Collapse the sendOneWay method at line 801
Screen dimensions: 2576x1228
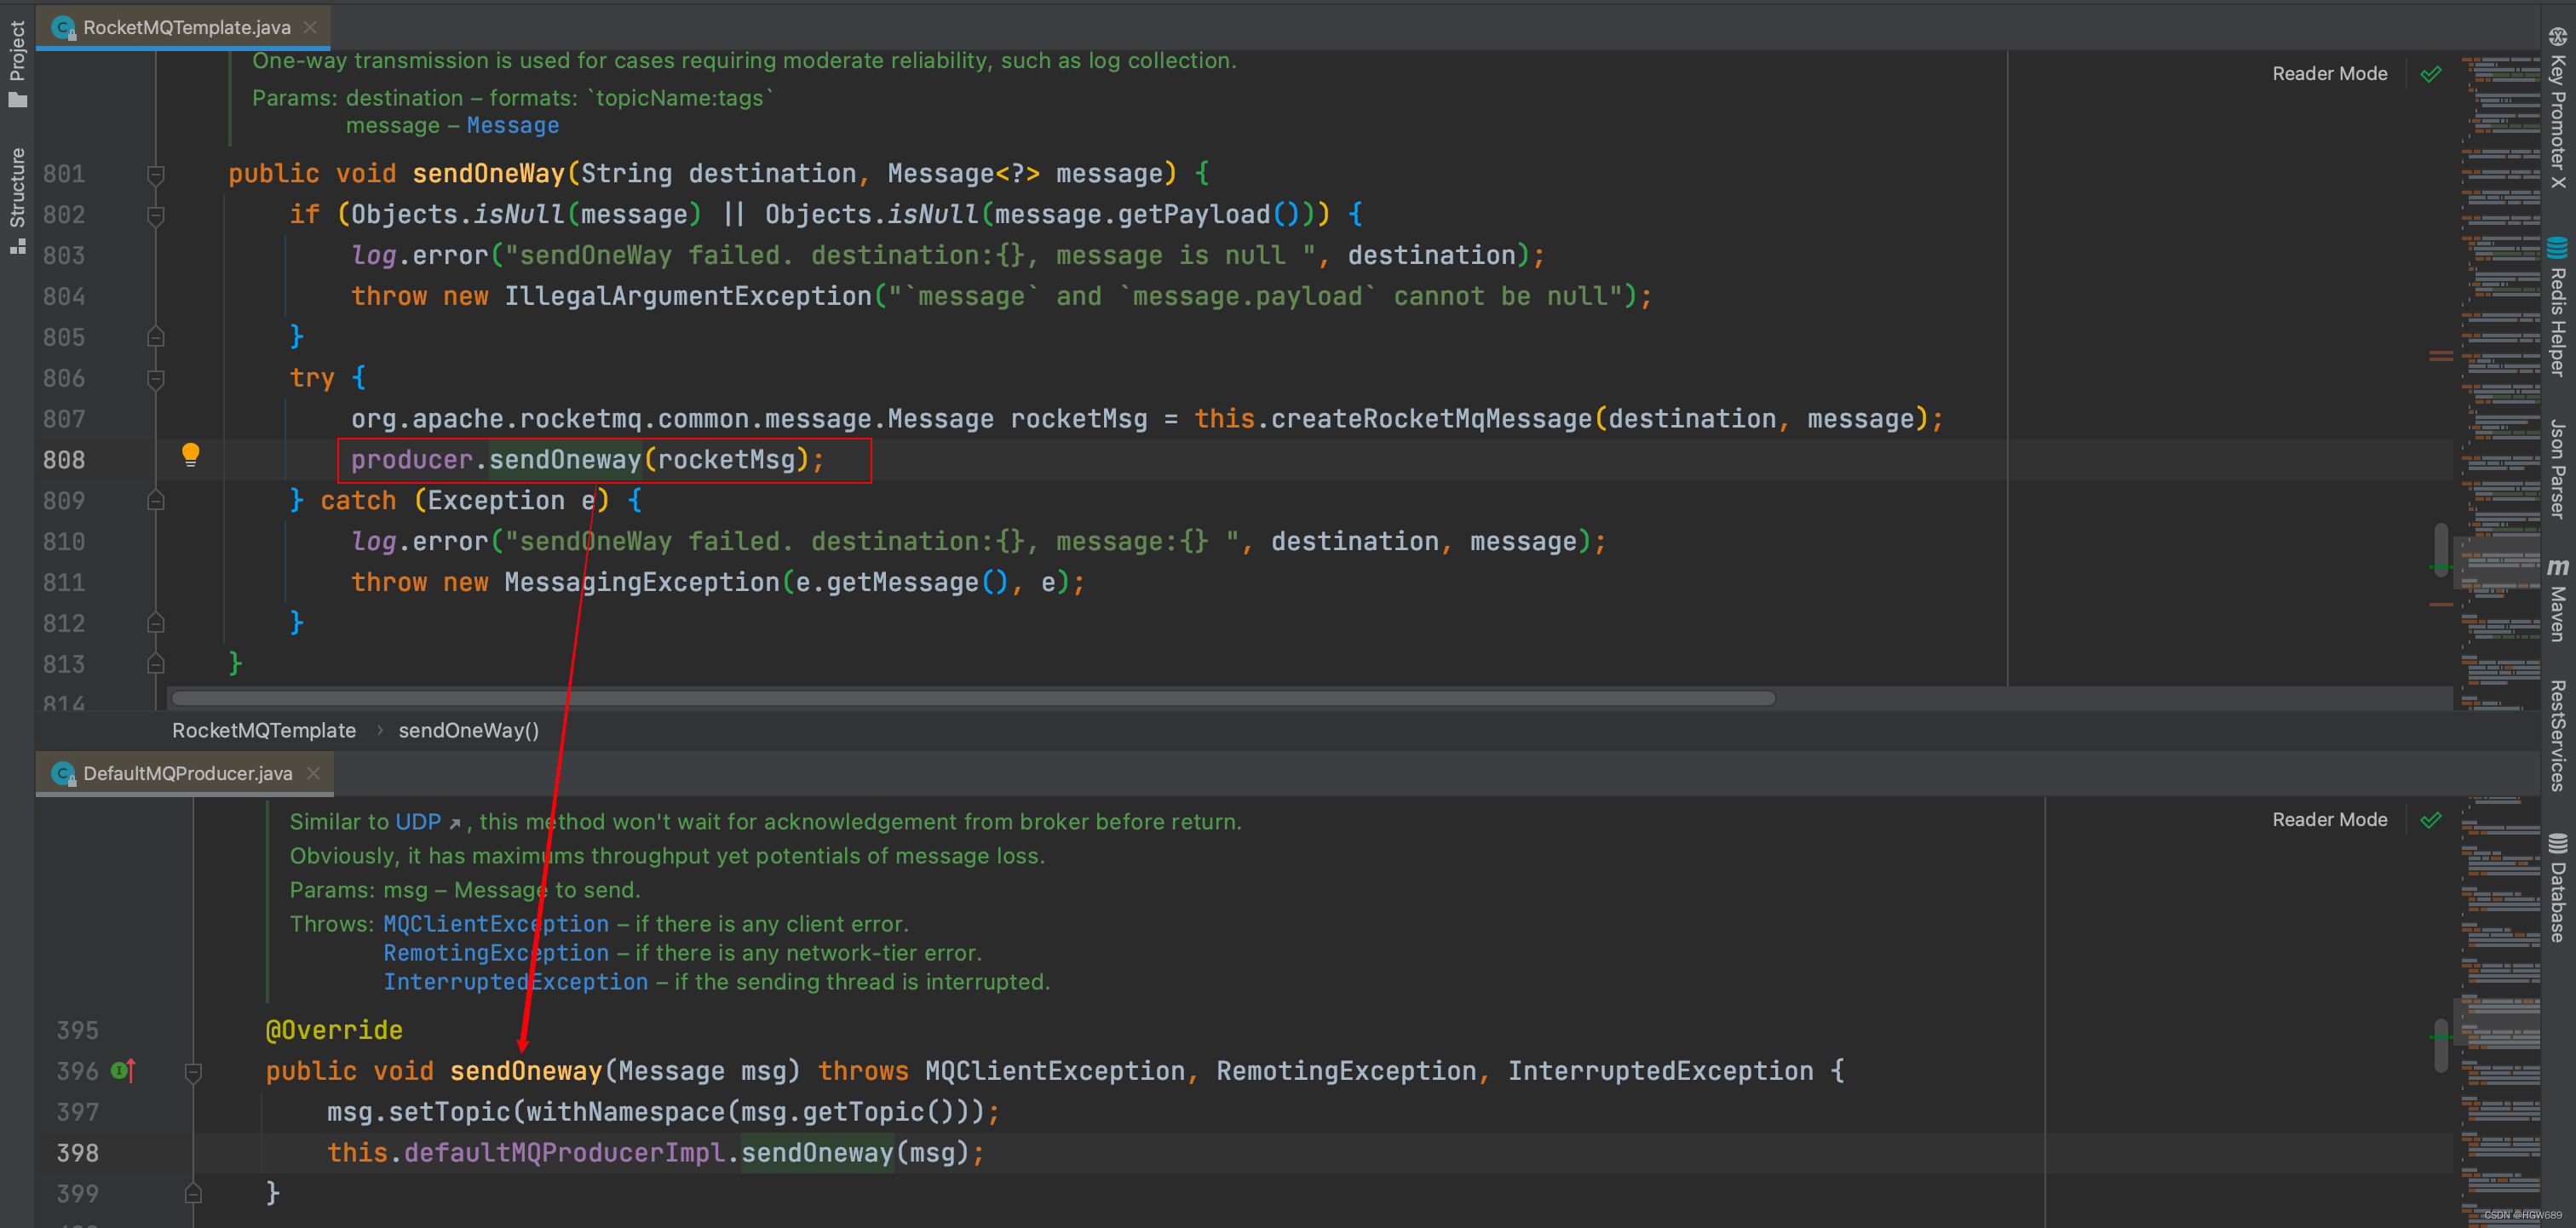pyautogui.click(x=156, y=174)
